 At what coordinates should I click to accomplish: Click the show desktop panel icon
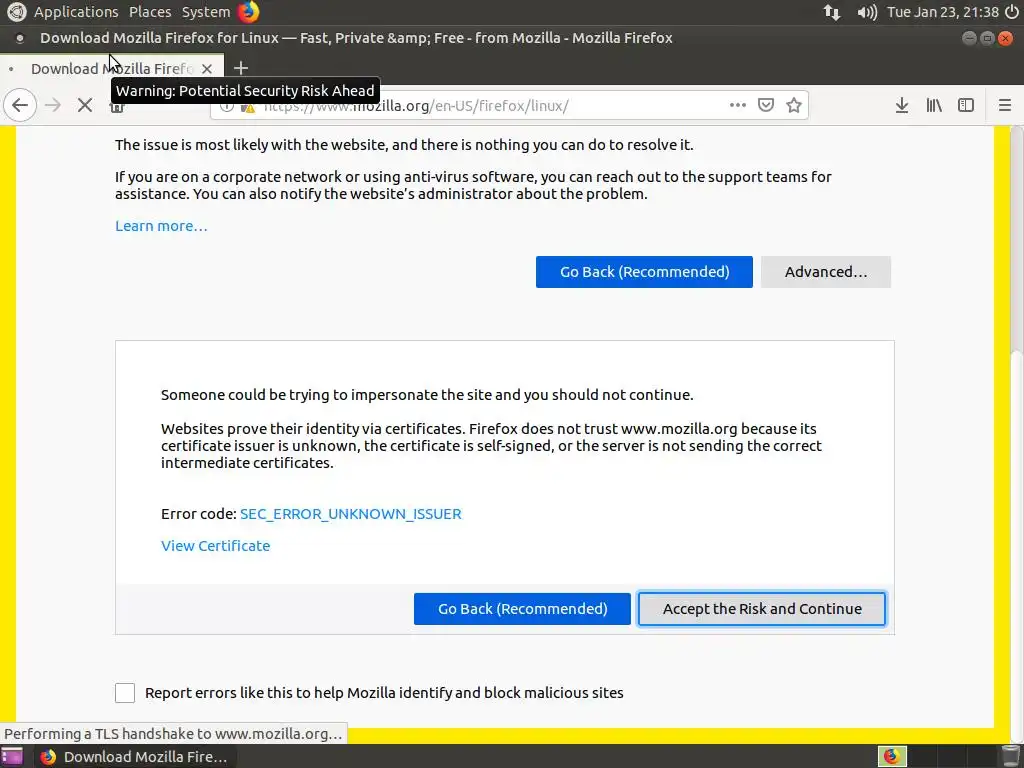(12, 756)
